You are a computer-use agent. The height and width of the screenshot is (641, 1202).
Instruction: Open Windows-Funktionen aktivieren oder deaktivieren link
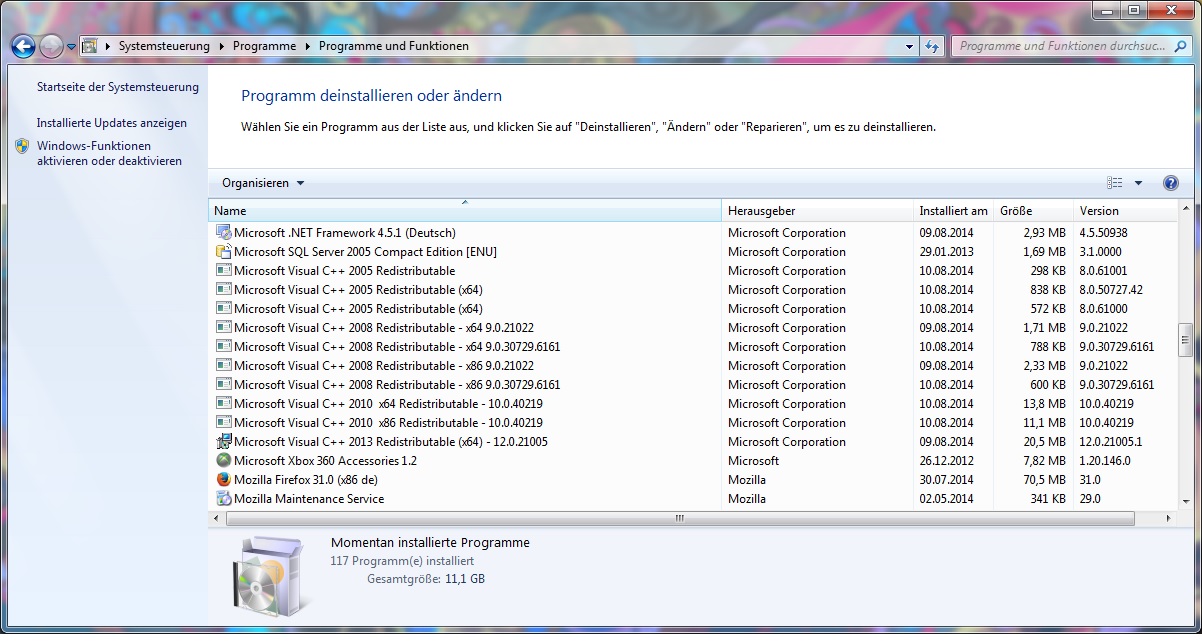tap(110, 153)
